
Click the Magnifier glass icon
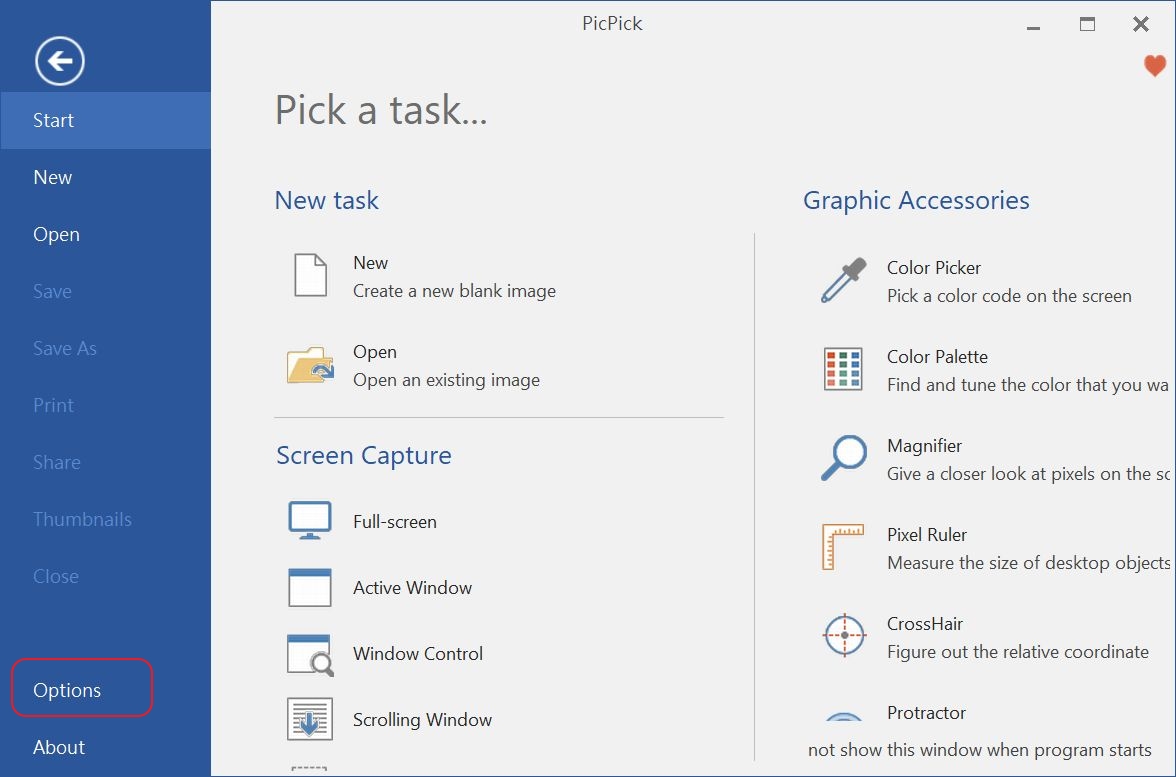point(844,458)
